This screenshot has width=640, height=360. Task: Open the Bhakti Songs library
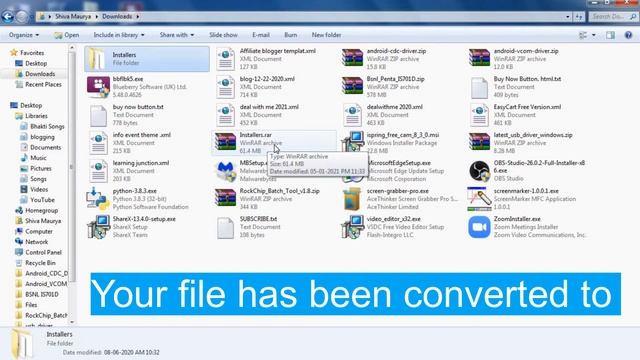tap(47, 127)
